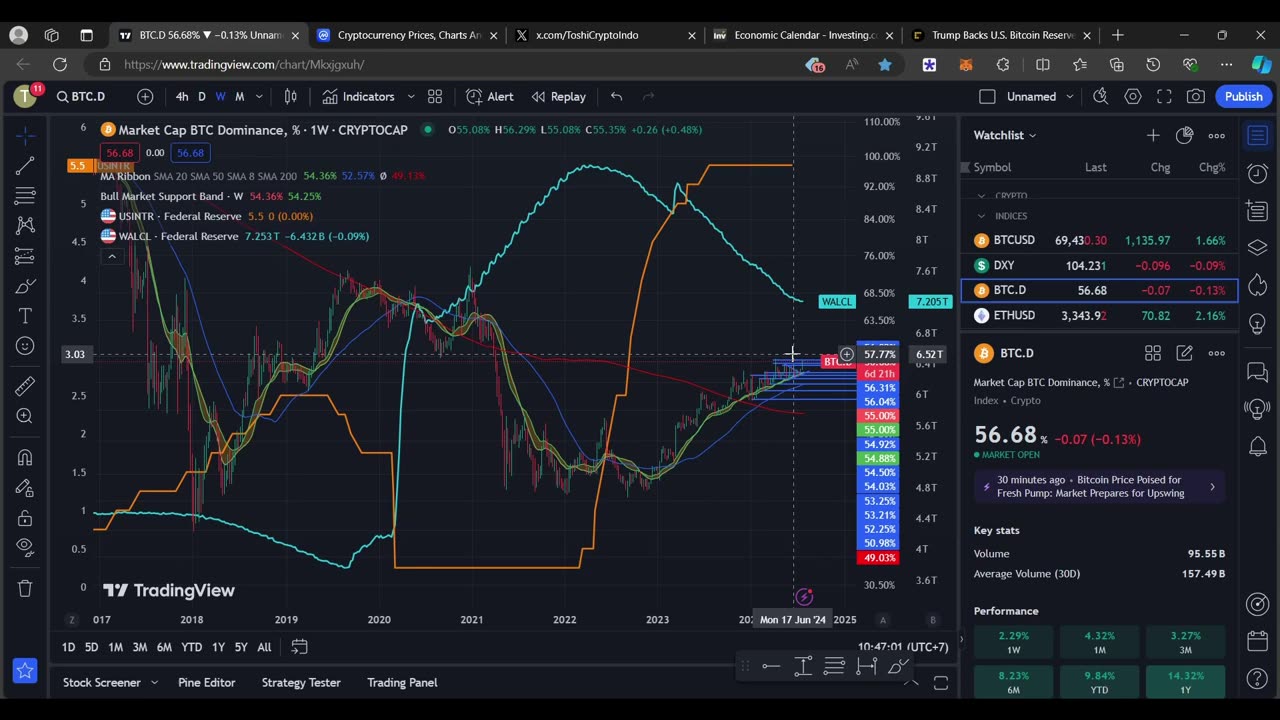1280x720 pixels.
Task: Set chart range to 1Y
Action: (218, 647)
